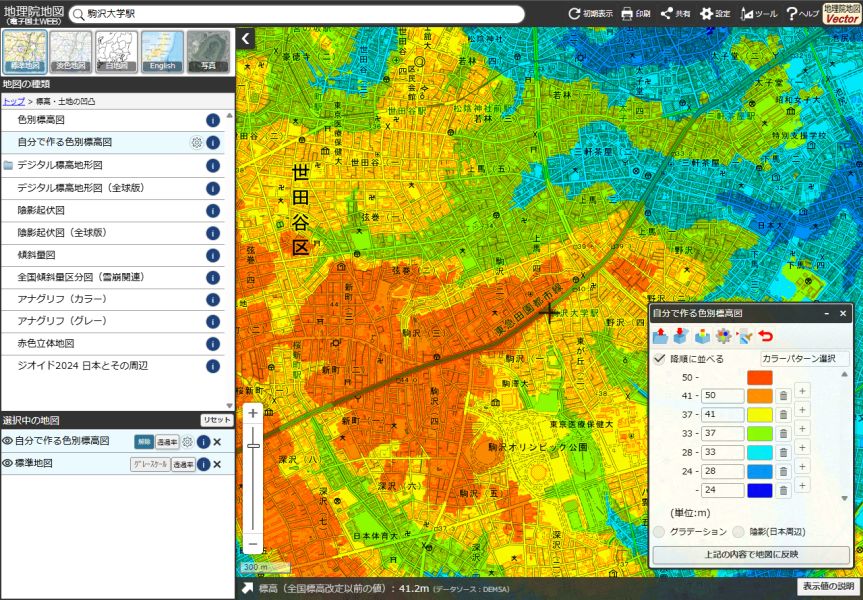The image size is (863, 600).
Task: Click info icon for 陰影起伏図
Action: tap(212, 210)
